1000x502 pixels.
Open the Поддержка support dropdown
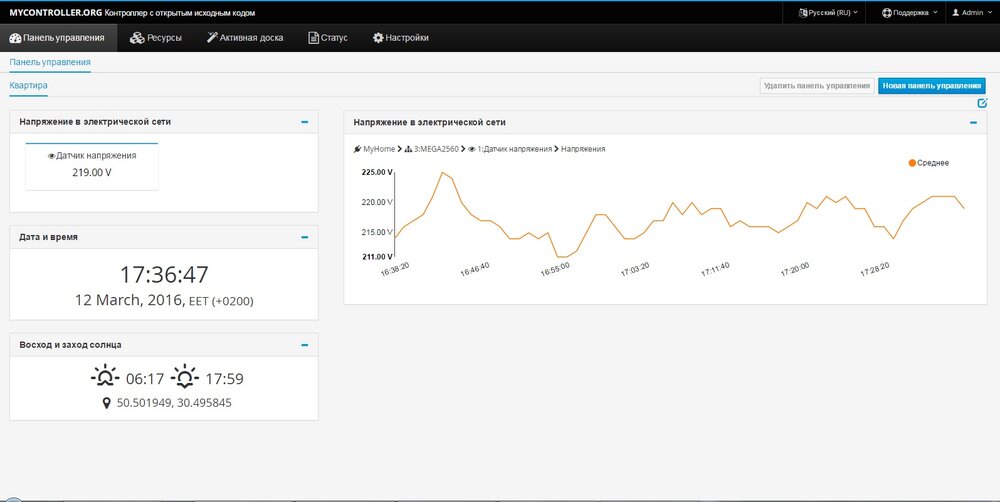910,12
